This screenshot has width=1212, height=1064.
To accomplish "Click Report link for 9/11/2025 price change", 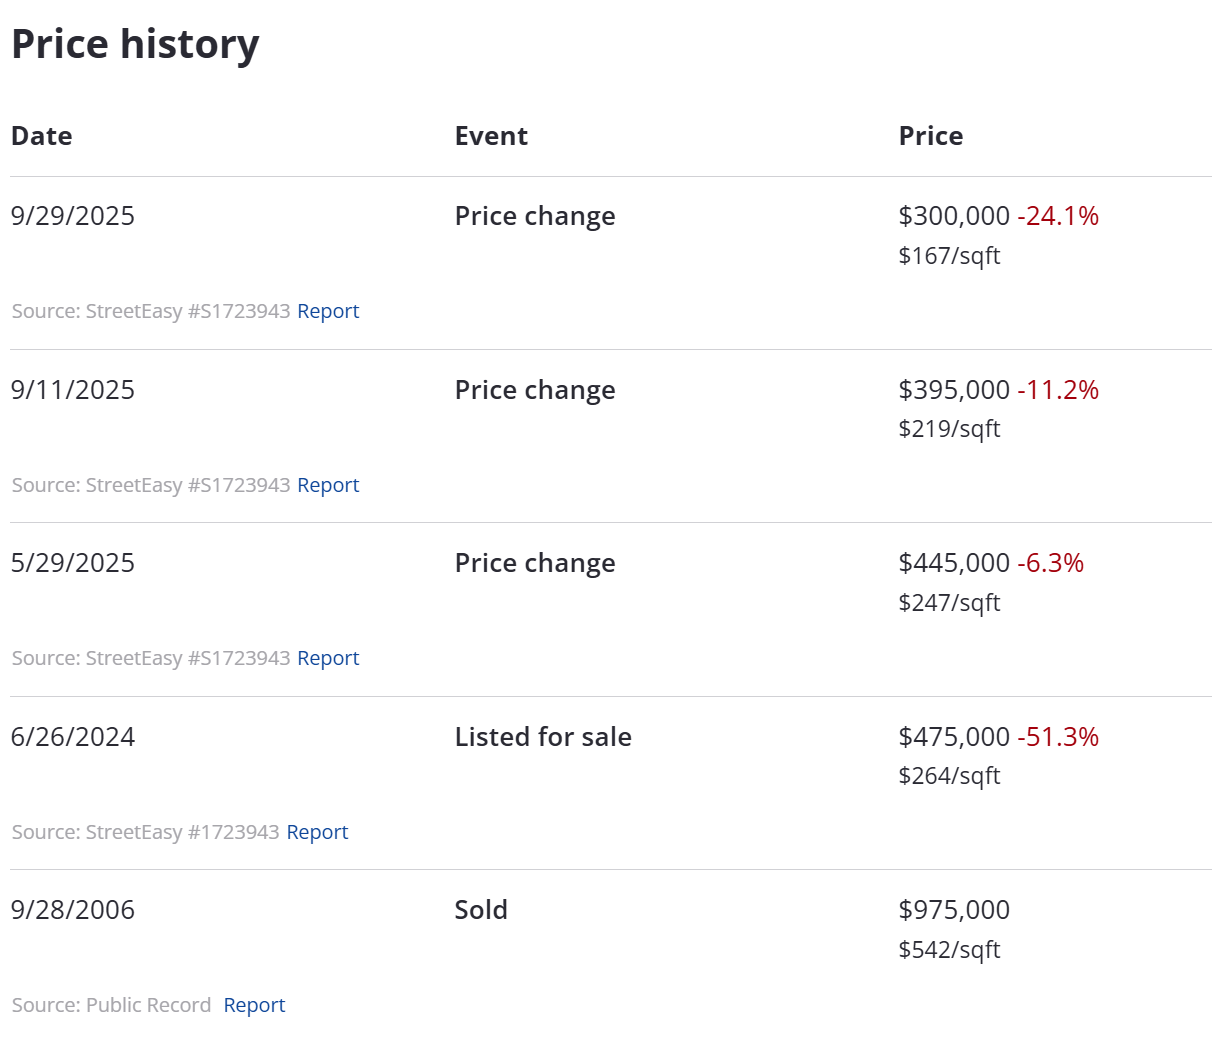I will click(x=328, y=485).
